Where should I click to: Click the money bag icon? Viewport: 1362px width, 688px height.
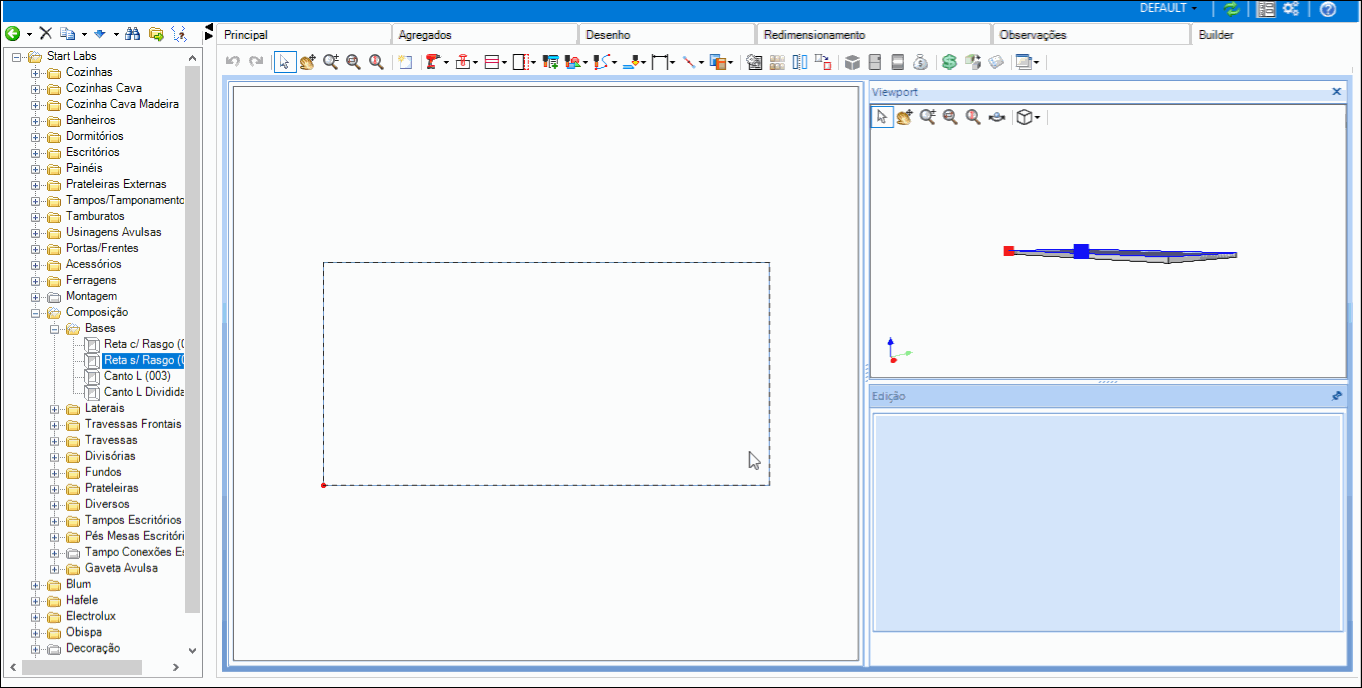[x=920, y=62]
